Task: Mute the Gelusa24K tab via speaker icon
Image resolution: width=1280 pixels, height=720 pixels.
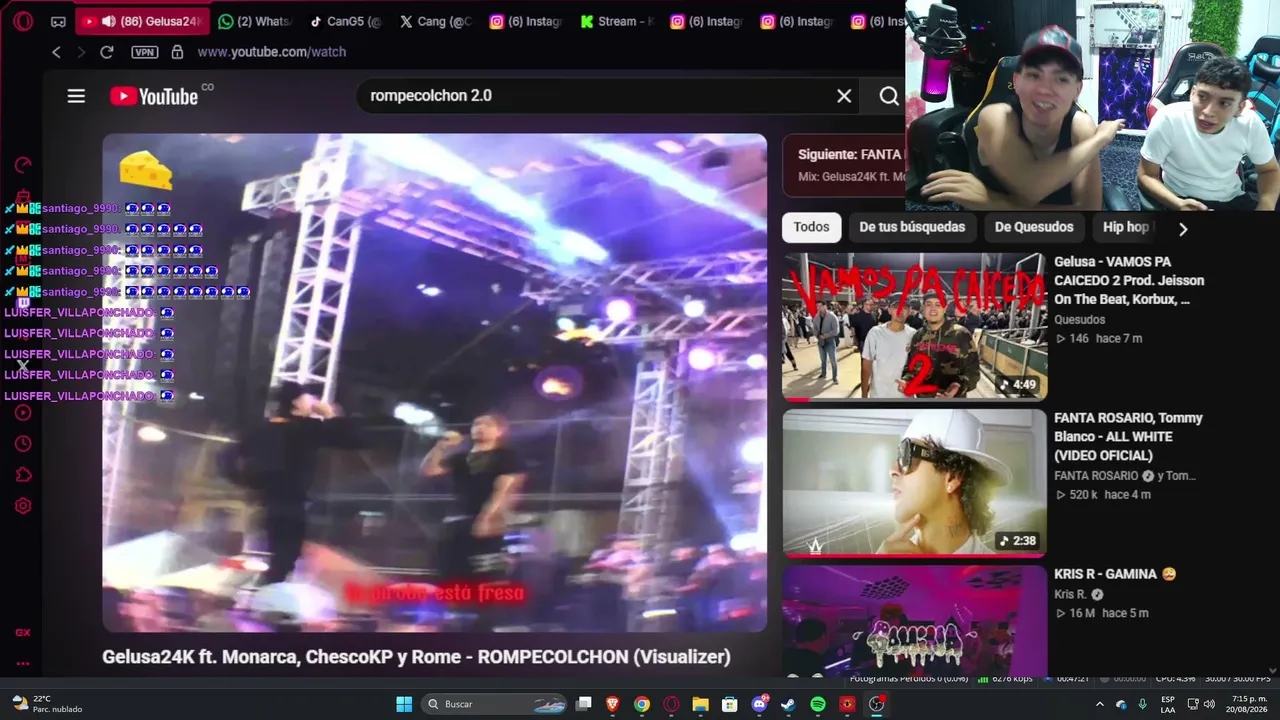Action: 108,21
